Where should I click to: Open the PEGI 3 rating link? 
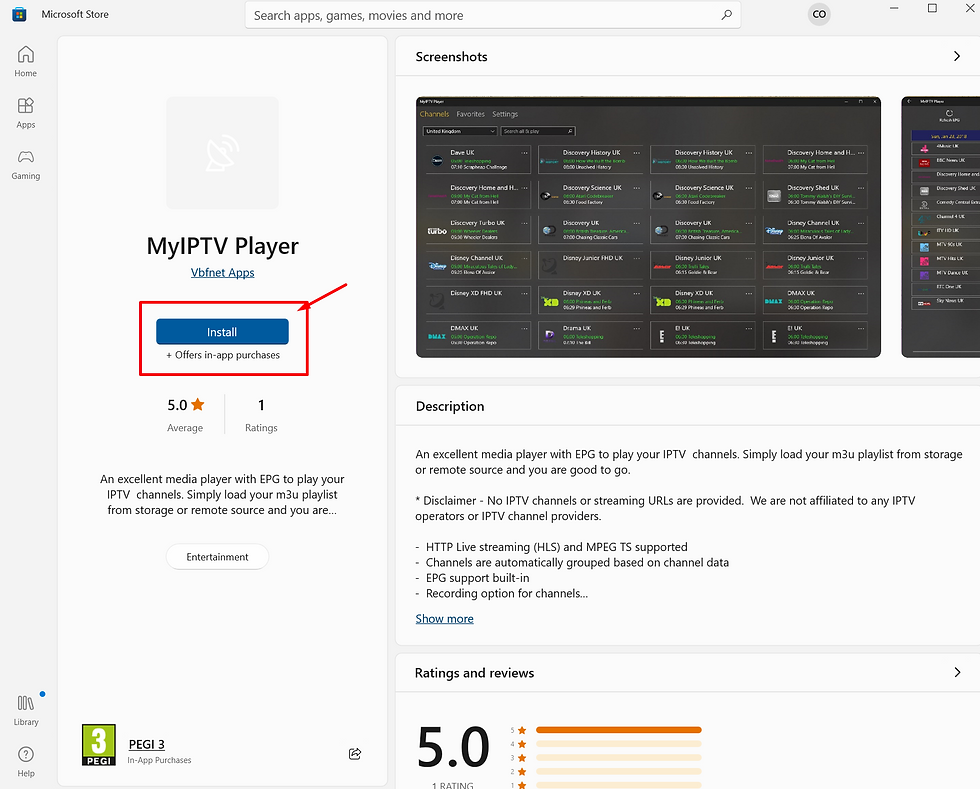[147, 744]
